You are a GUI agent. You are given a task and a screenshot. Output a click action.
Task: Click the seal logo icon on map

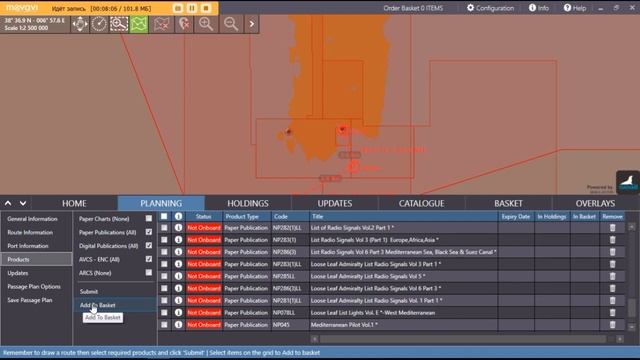(628, 182)
